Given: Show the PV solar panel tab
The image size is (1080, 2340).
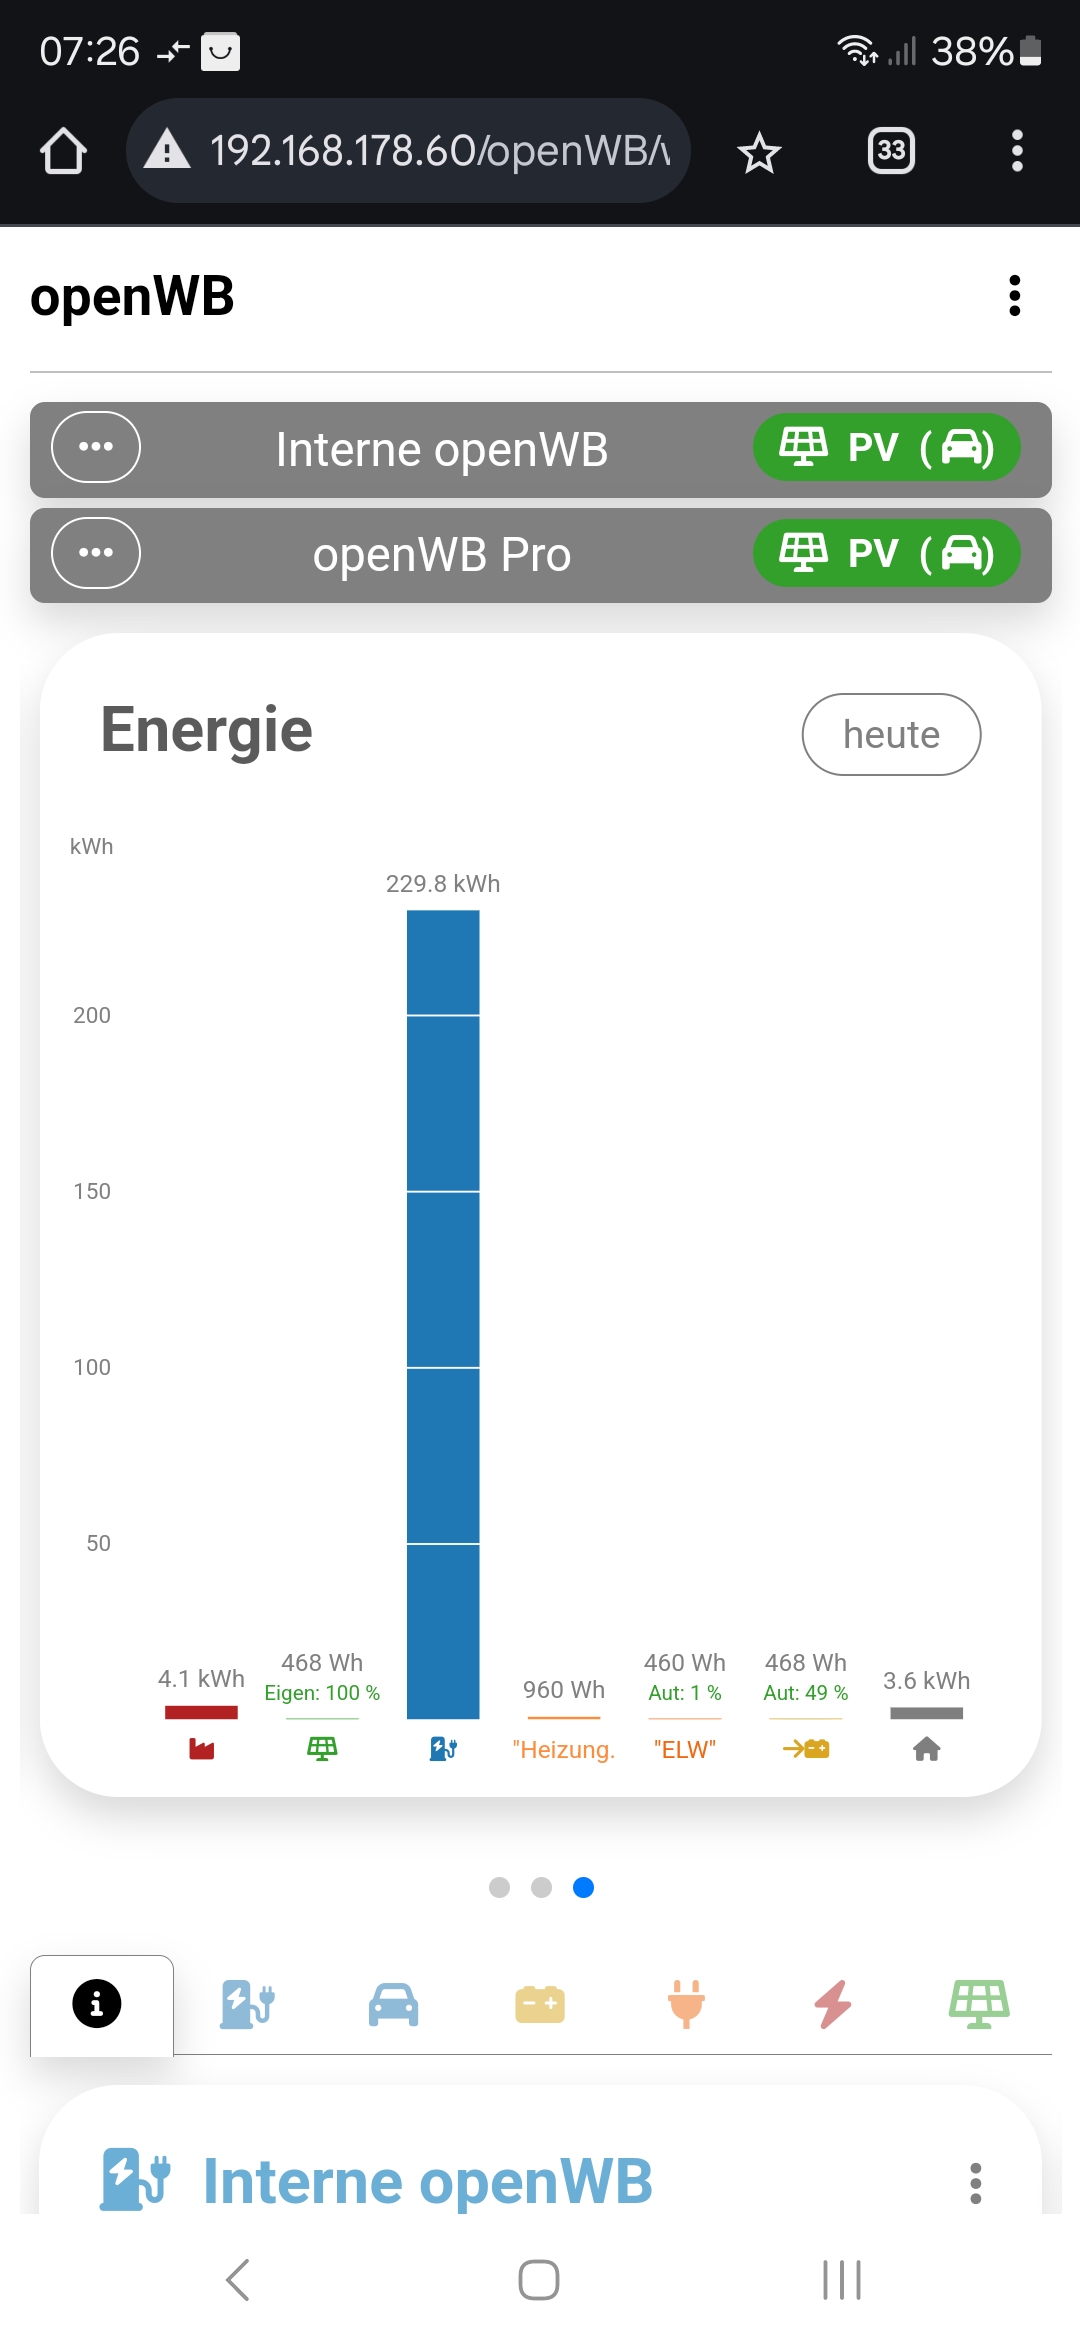Looking at the screenshot, I should click(x=979, y=2004).
